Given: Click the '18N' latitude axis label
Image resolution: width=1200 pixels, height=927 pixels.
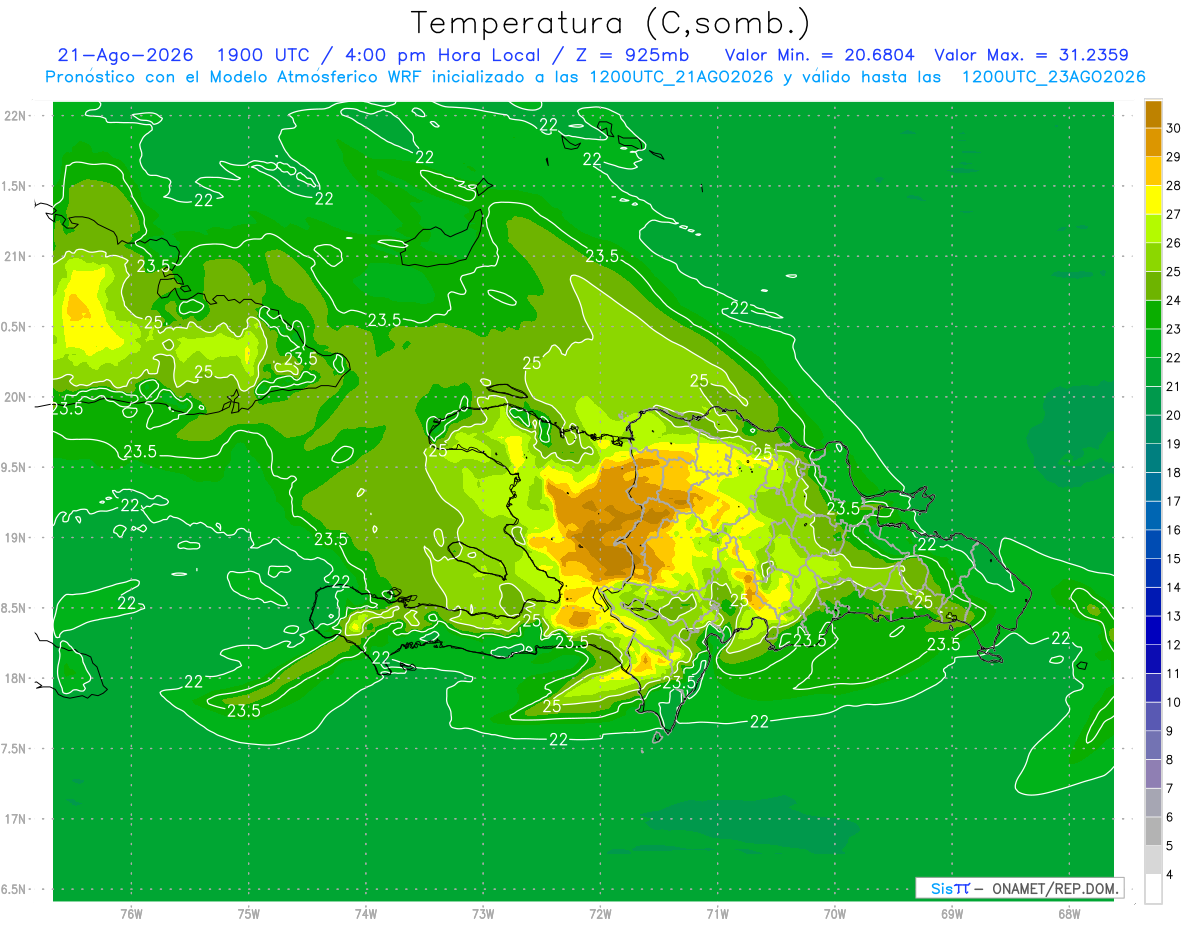Looking at the screenshot, I should 17,678.
